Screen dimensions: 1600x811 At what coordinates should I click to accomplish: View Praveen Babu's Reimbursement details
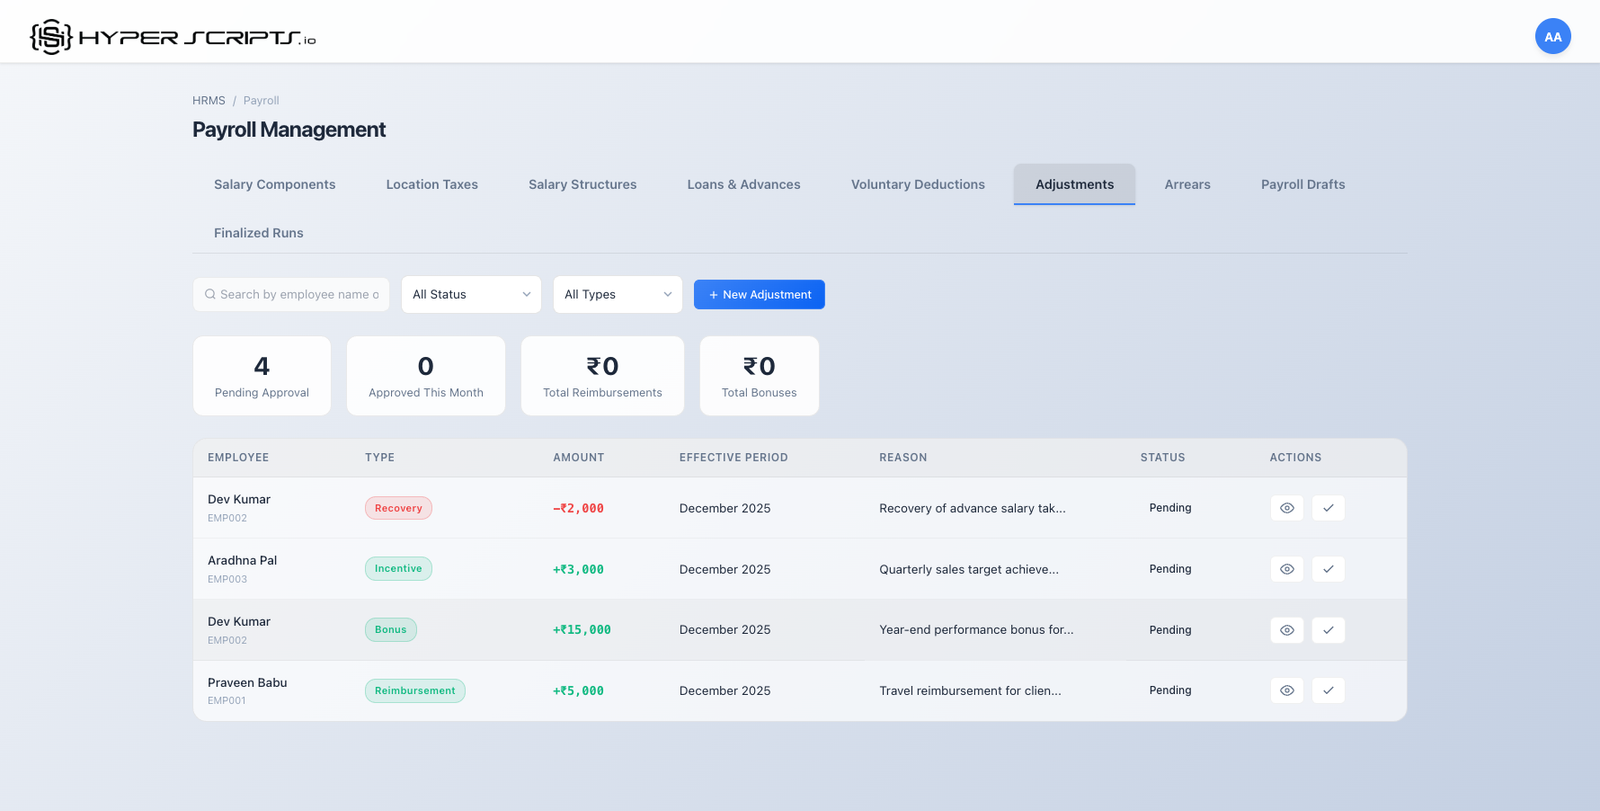click(x=1286, y=691)
